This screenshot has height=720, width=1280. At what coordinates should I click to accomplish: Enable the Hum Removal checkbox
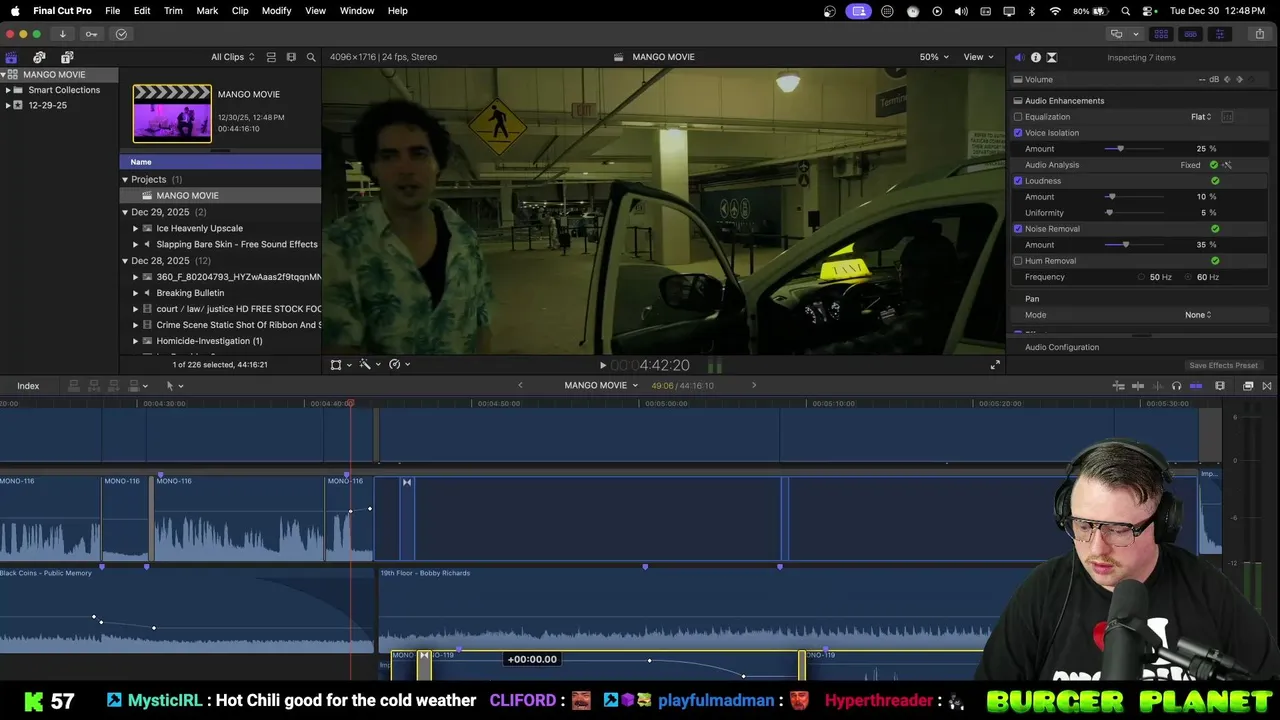(1018, 261)
